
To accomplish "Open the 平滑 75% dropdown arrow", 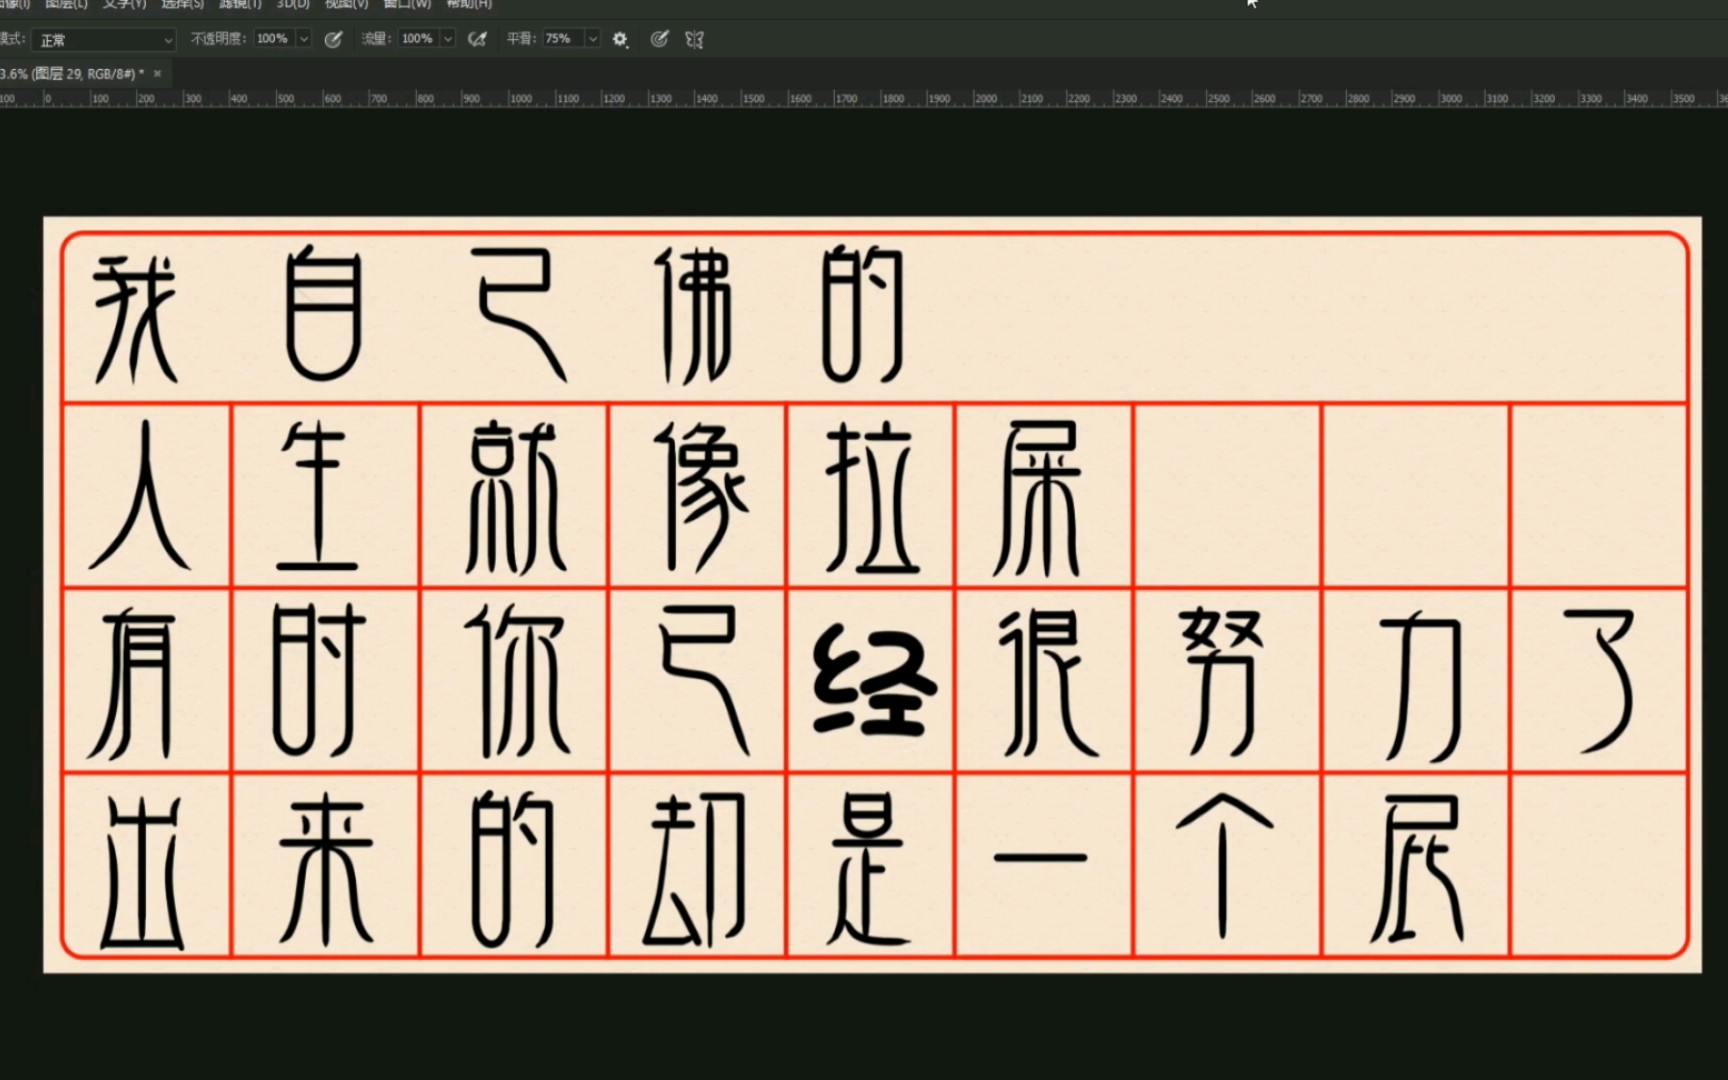I will click(592, 39).
